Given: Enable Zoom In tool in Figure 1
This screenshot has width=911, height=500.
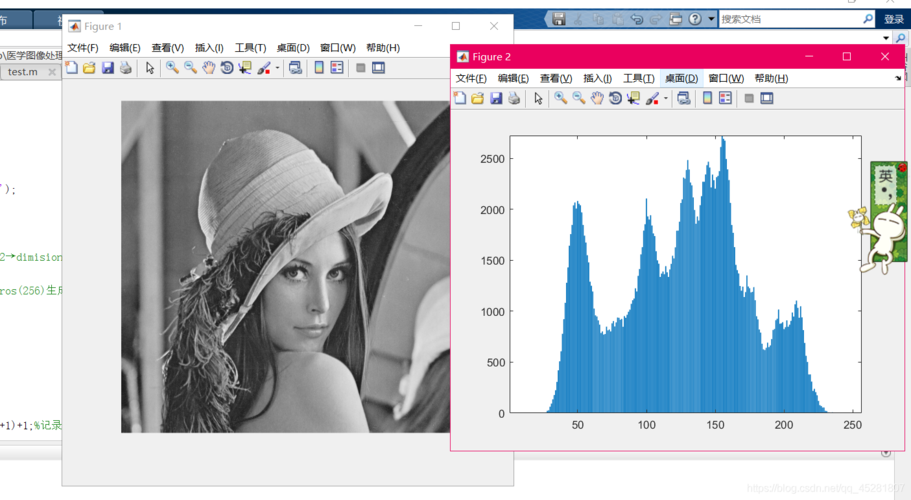Looking at the screenshot, I should [x=172, y=68].
